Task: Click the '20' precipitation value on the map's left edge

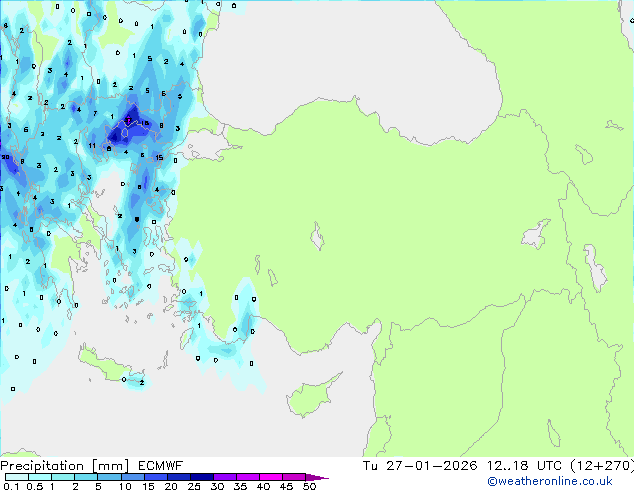Action: coord(5,157)
